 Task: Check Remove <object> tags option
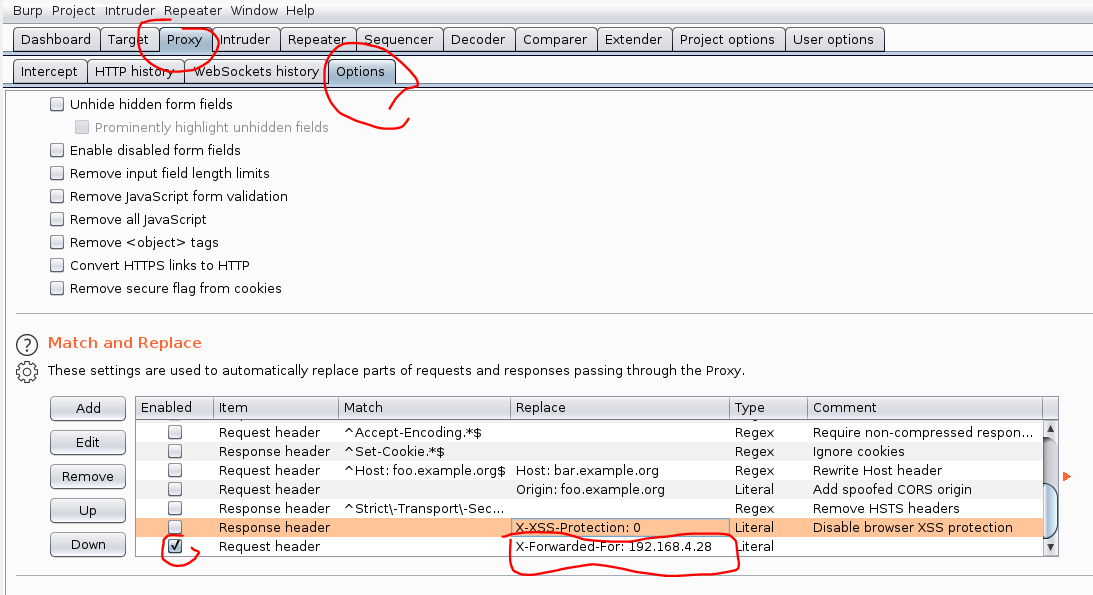[x=57, y=242]
